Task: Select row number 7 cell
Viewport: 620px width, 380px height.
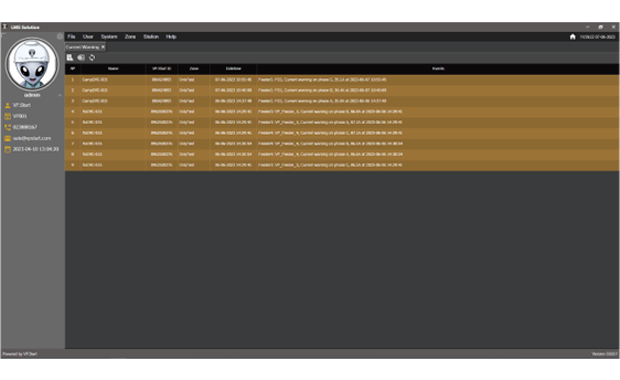Action: tap(72, 144)
